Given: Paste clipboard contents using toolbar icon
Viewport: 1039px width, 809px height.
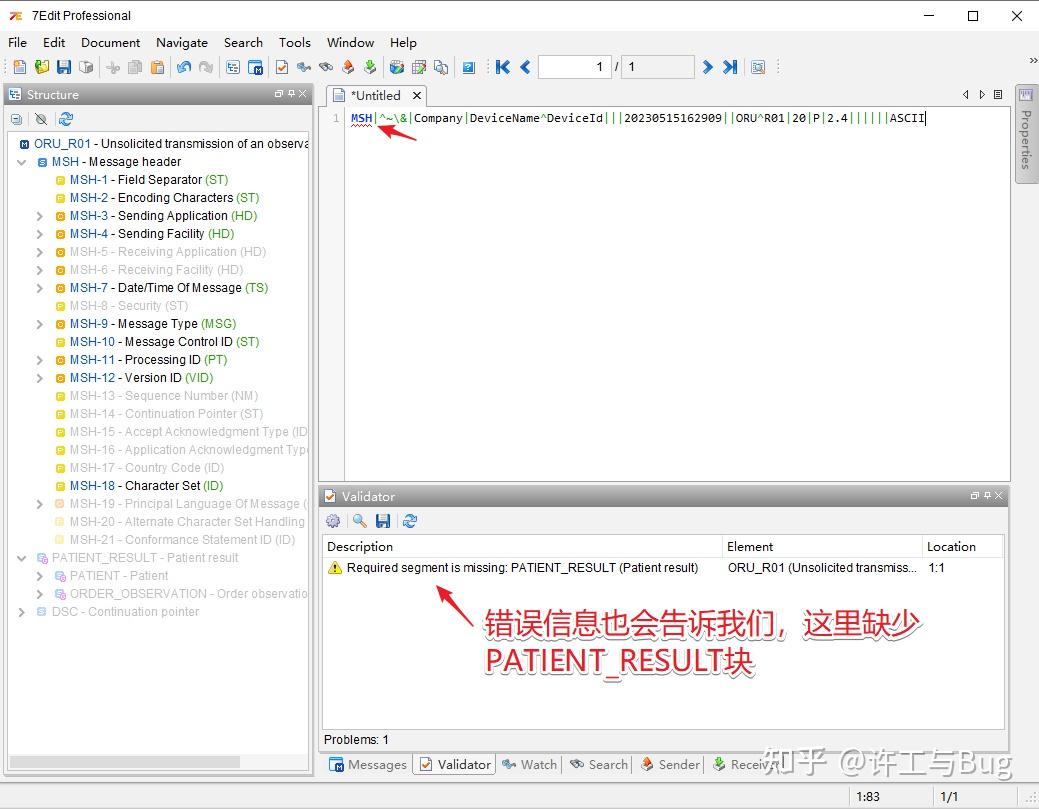Looking at the screenshot, I should coord(159,66).
